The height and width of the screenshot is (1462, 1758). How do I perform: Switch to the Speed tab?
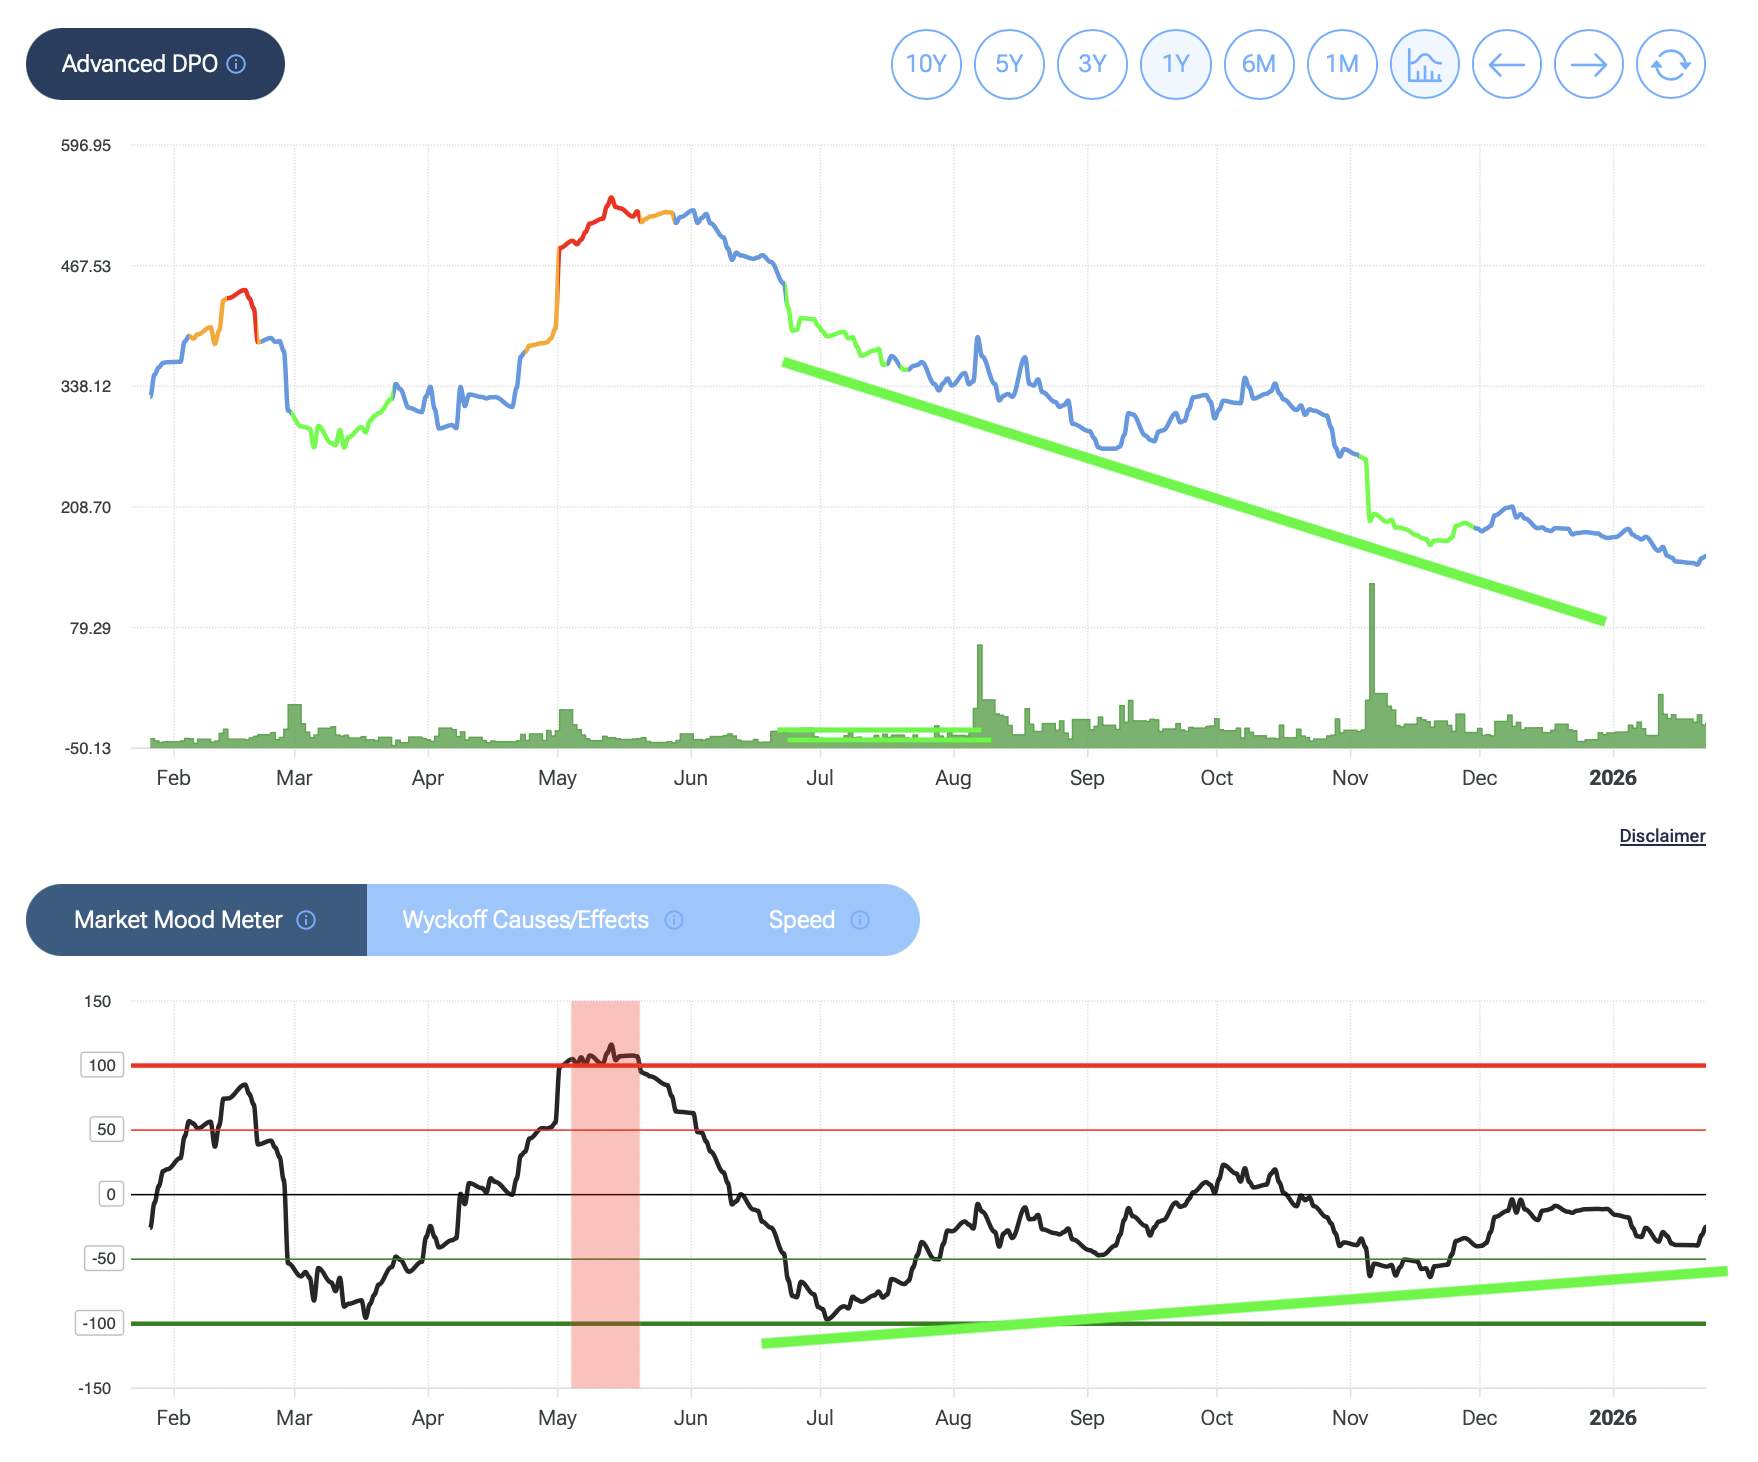click(x=801, y=920)
